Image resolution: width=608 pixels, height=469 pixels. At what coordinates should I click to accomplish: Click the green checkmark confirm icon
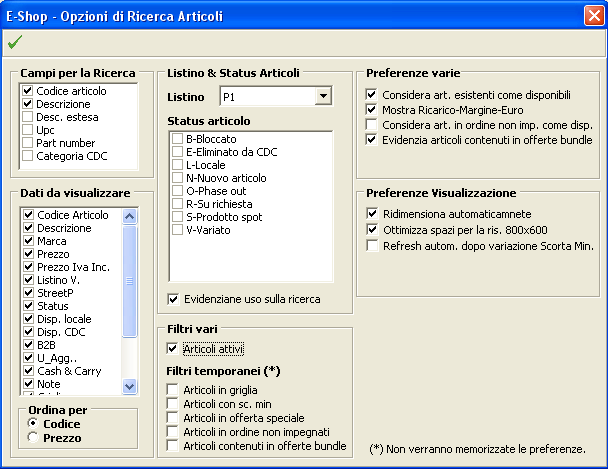tap(15, 42)
